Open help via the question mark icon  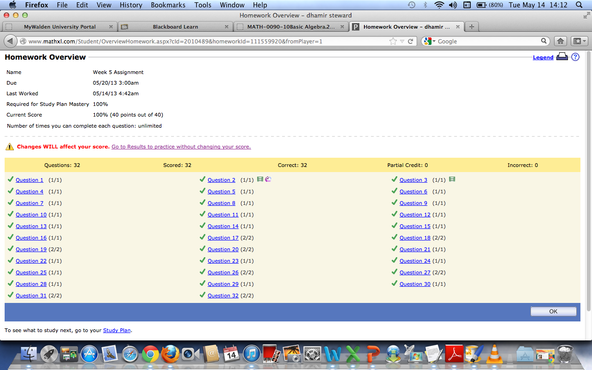[575, 57]
